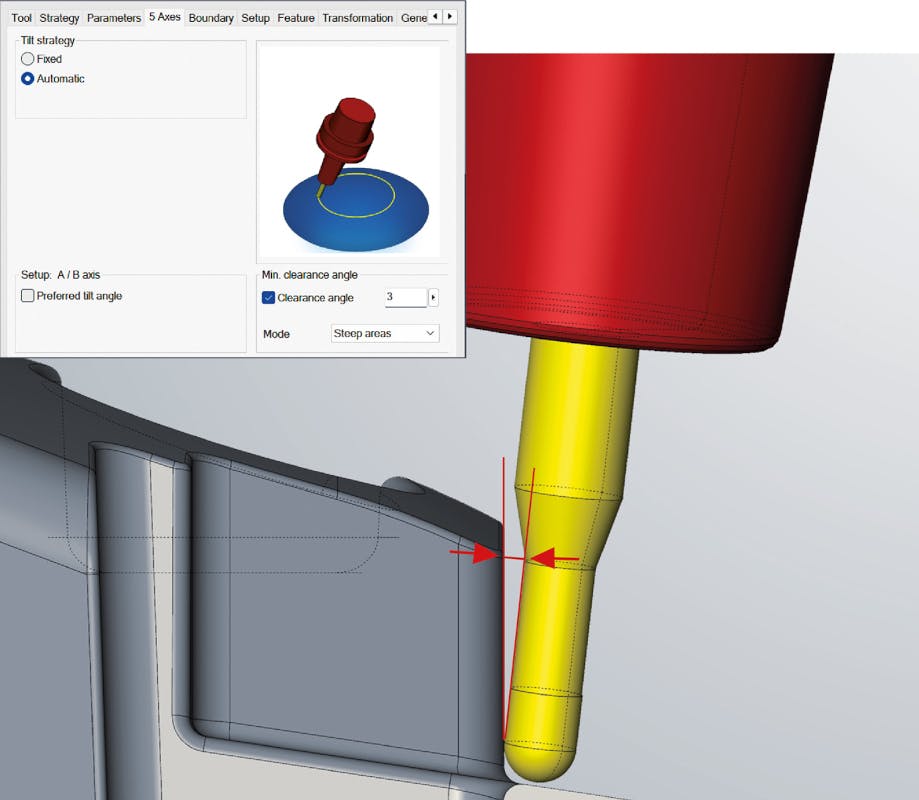This screenshot has width=919, height=800.
Task: Select Fixed tilt strategy
Action: click(41, 59)
